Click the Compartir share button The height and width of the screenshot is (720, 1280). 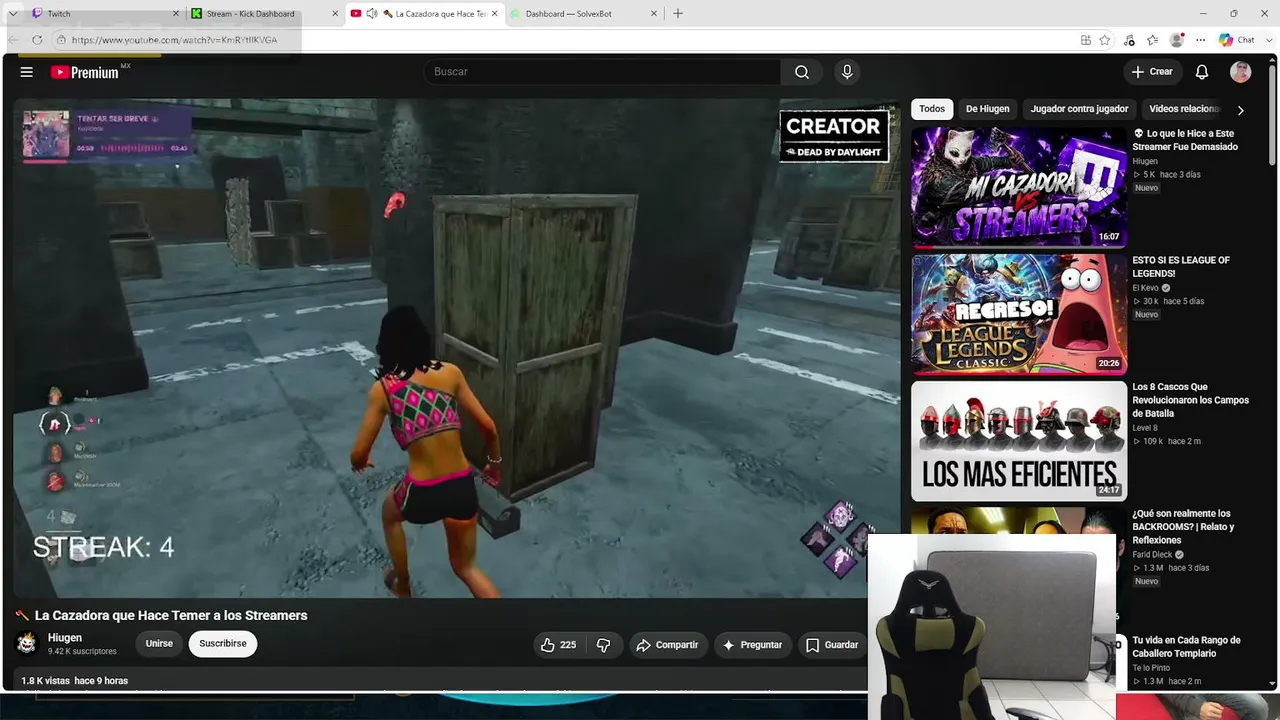point(667,645)
